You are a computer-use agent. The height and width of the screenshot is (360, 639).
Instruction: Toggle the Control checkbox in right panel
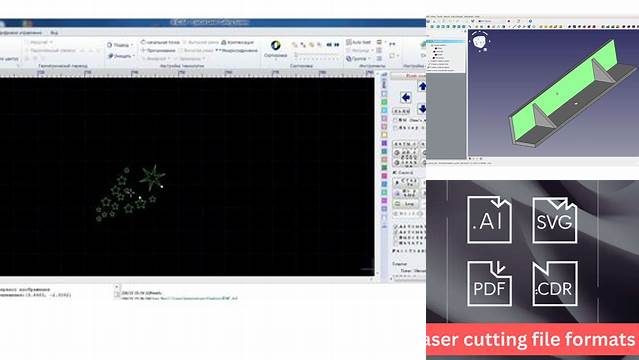point(395,172)
